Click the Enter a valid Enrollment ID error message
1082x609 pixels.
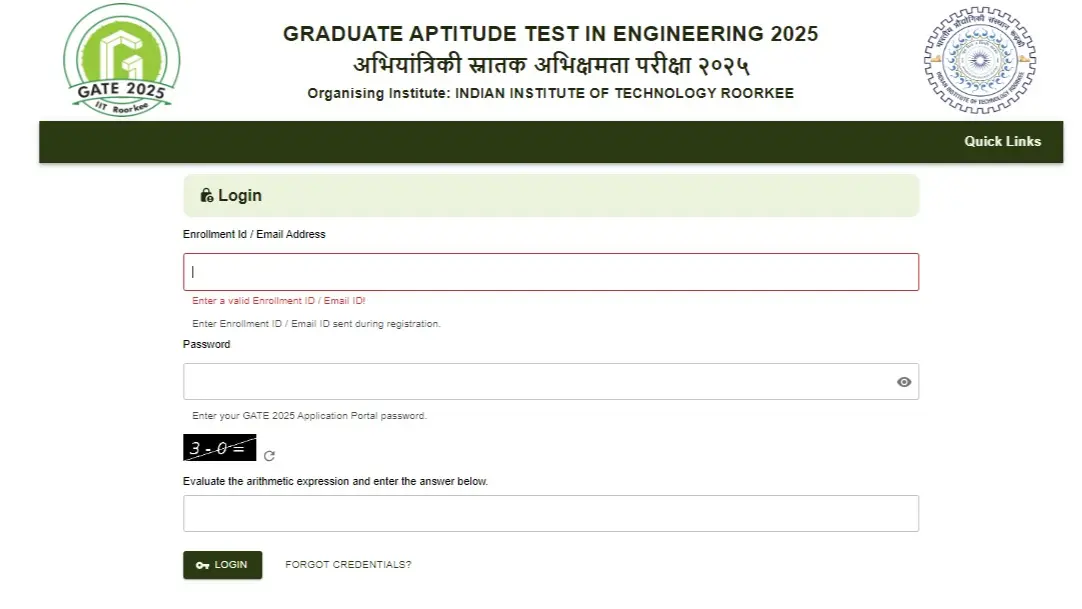tap(277, 299)
